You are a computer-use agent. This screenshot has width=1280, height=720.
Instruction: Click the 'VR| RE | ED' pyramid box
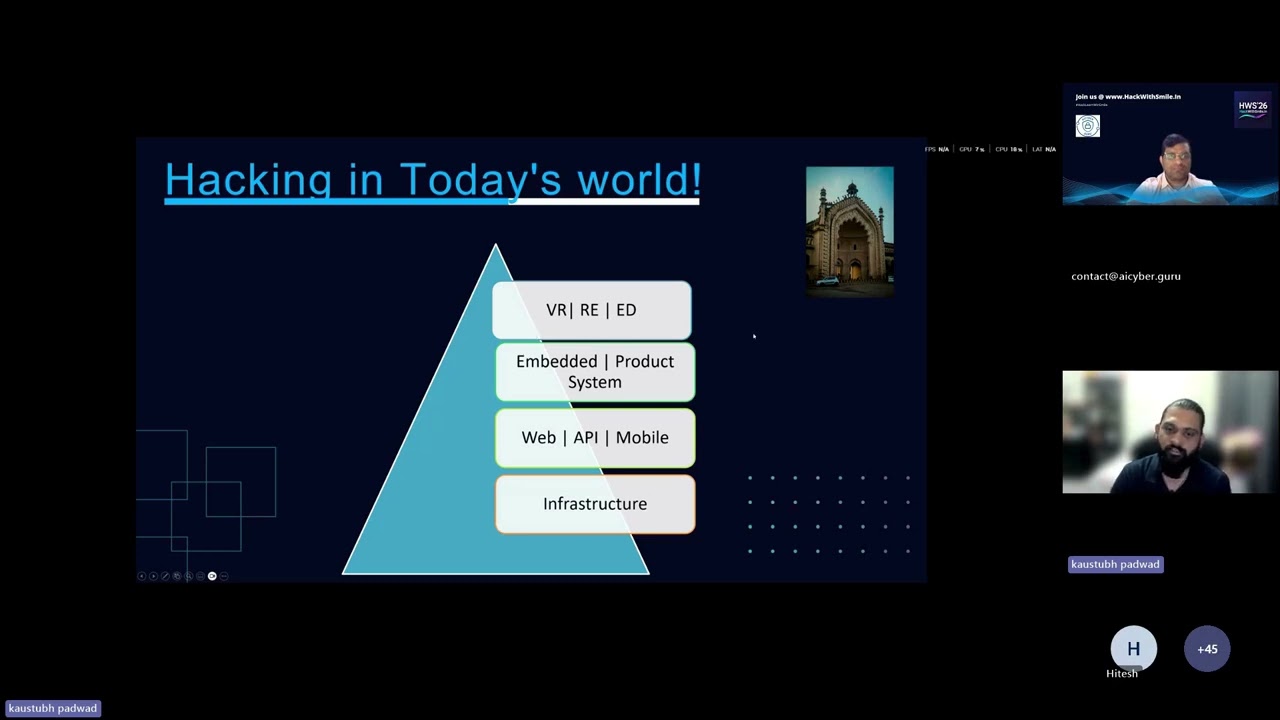click(x=591, y=310)
